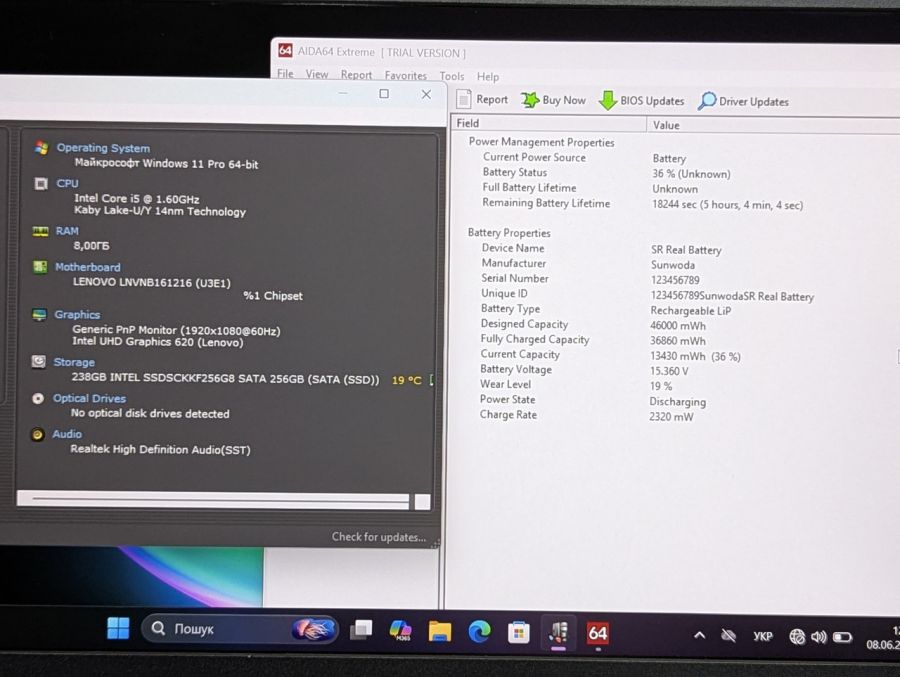Open the Report menu in AIDA64
Screen dimensions: 900x677
tap(356, 75)
